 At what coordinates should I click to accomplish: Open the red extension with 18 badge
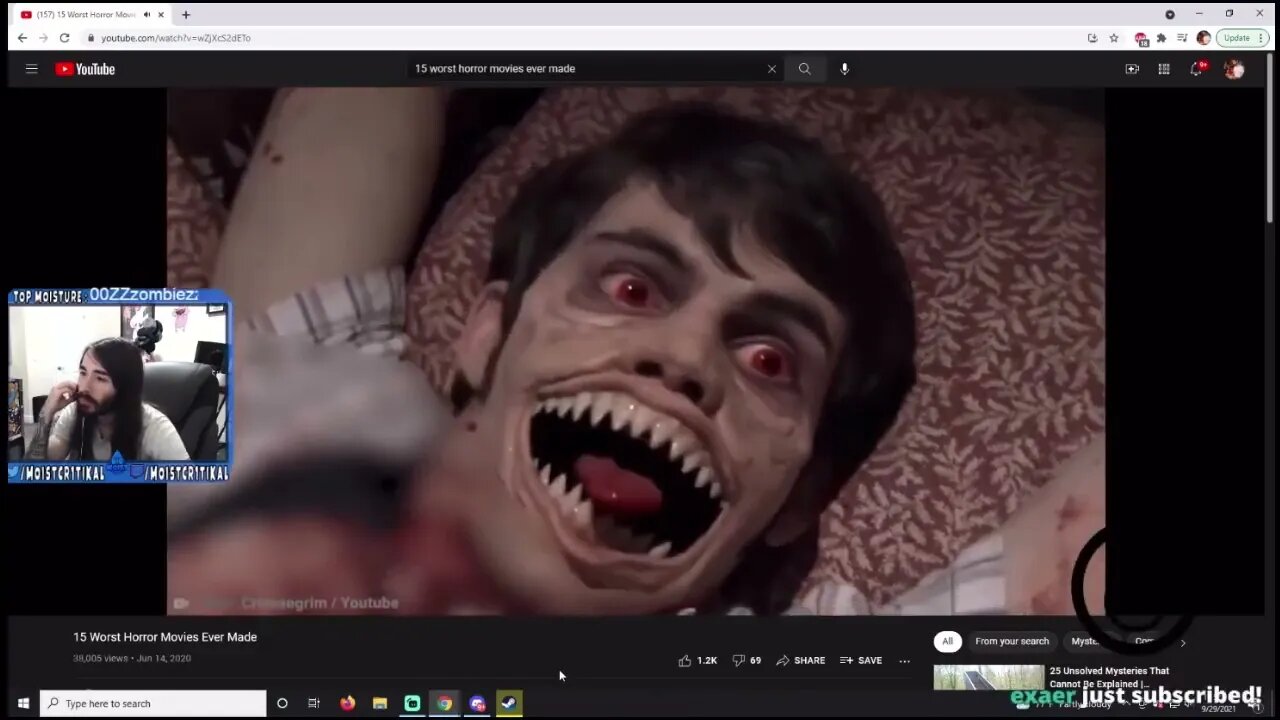1141,38
